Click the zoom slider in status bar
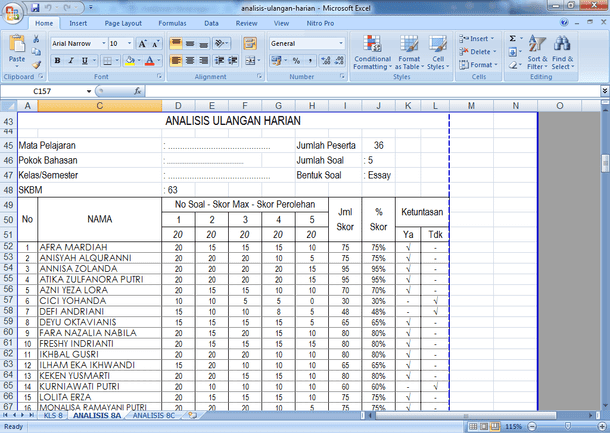 click(x=568, y=427)
